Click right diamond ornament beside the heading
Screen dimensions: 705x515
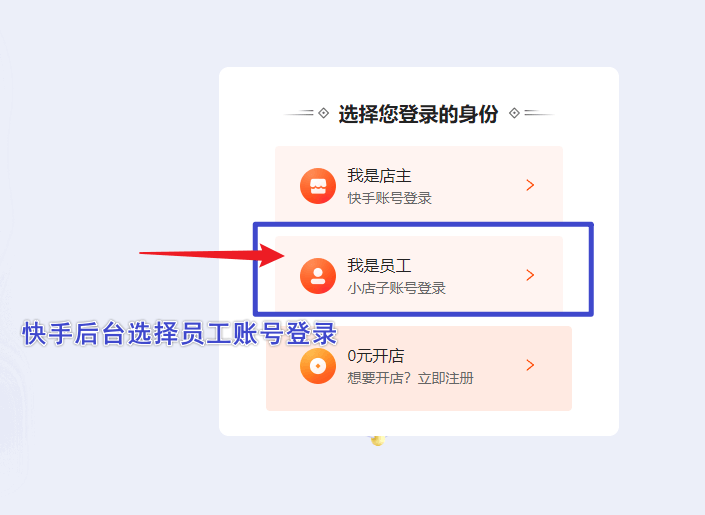514,113
